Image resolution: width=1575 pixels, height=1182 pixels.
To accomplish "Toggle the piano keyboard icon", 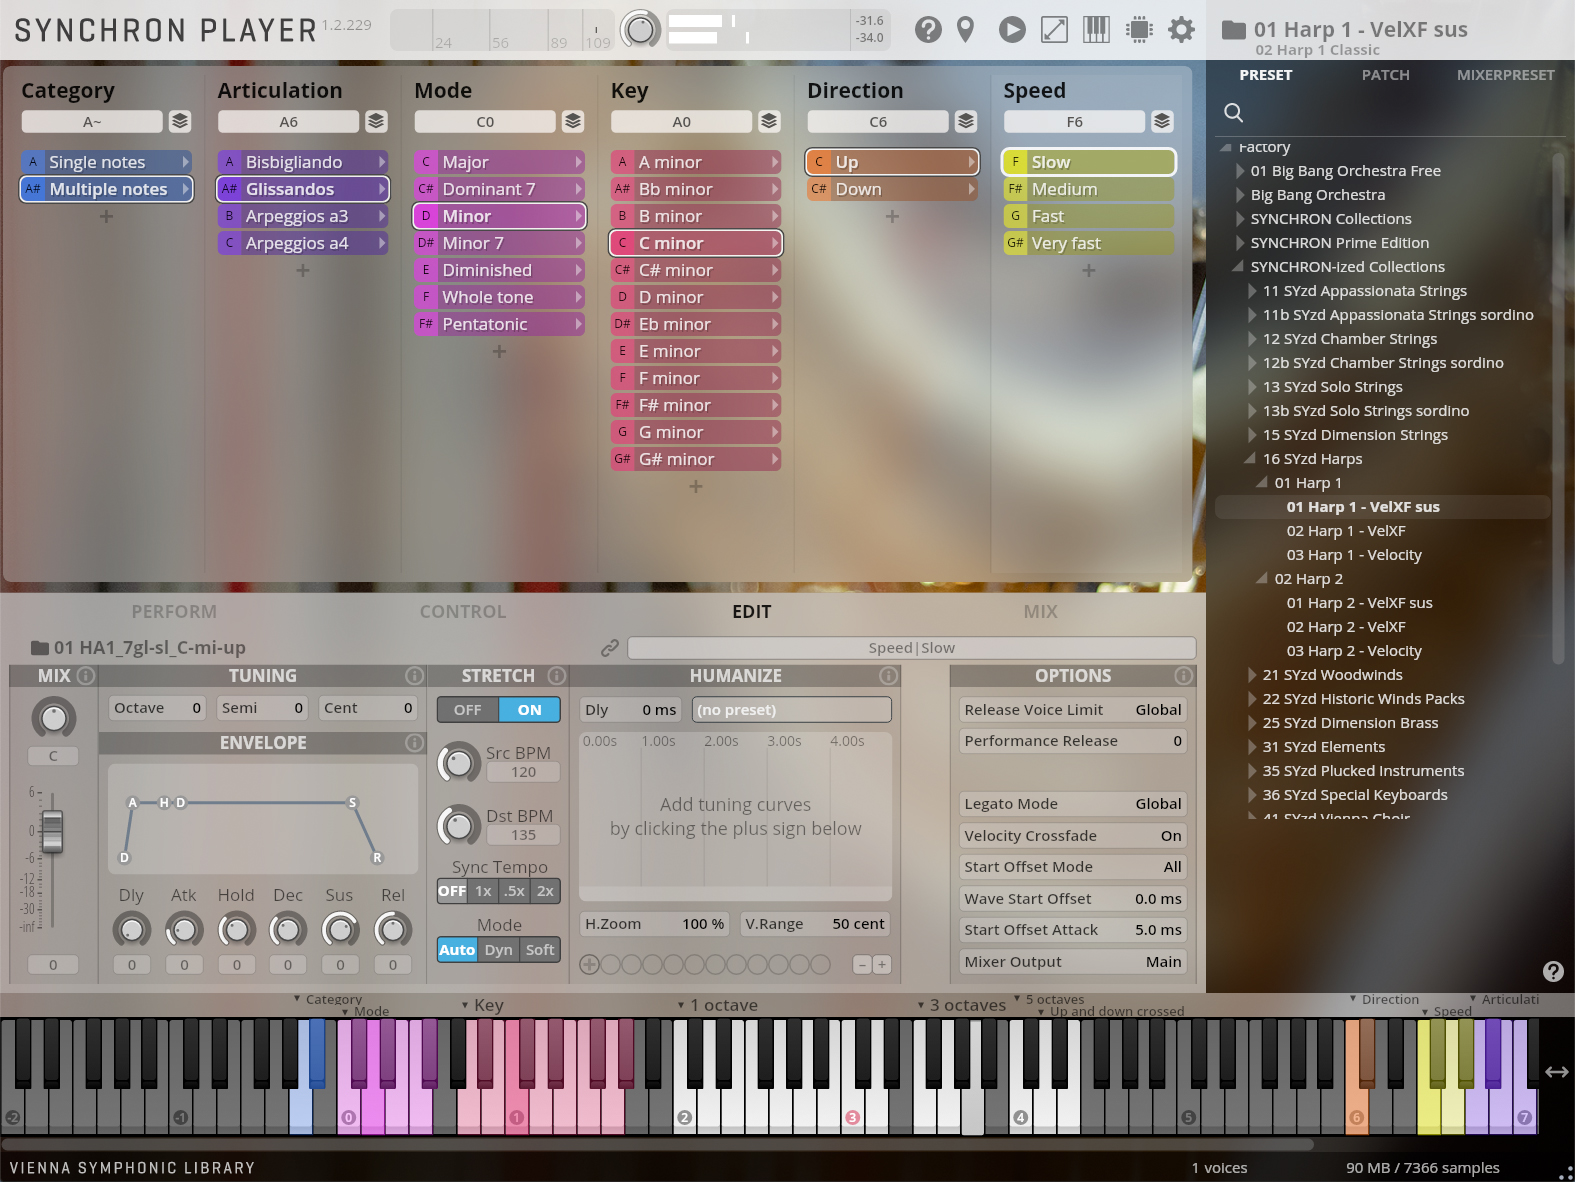I will (1096, 30).
